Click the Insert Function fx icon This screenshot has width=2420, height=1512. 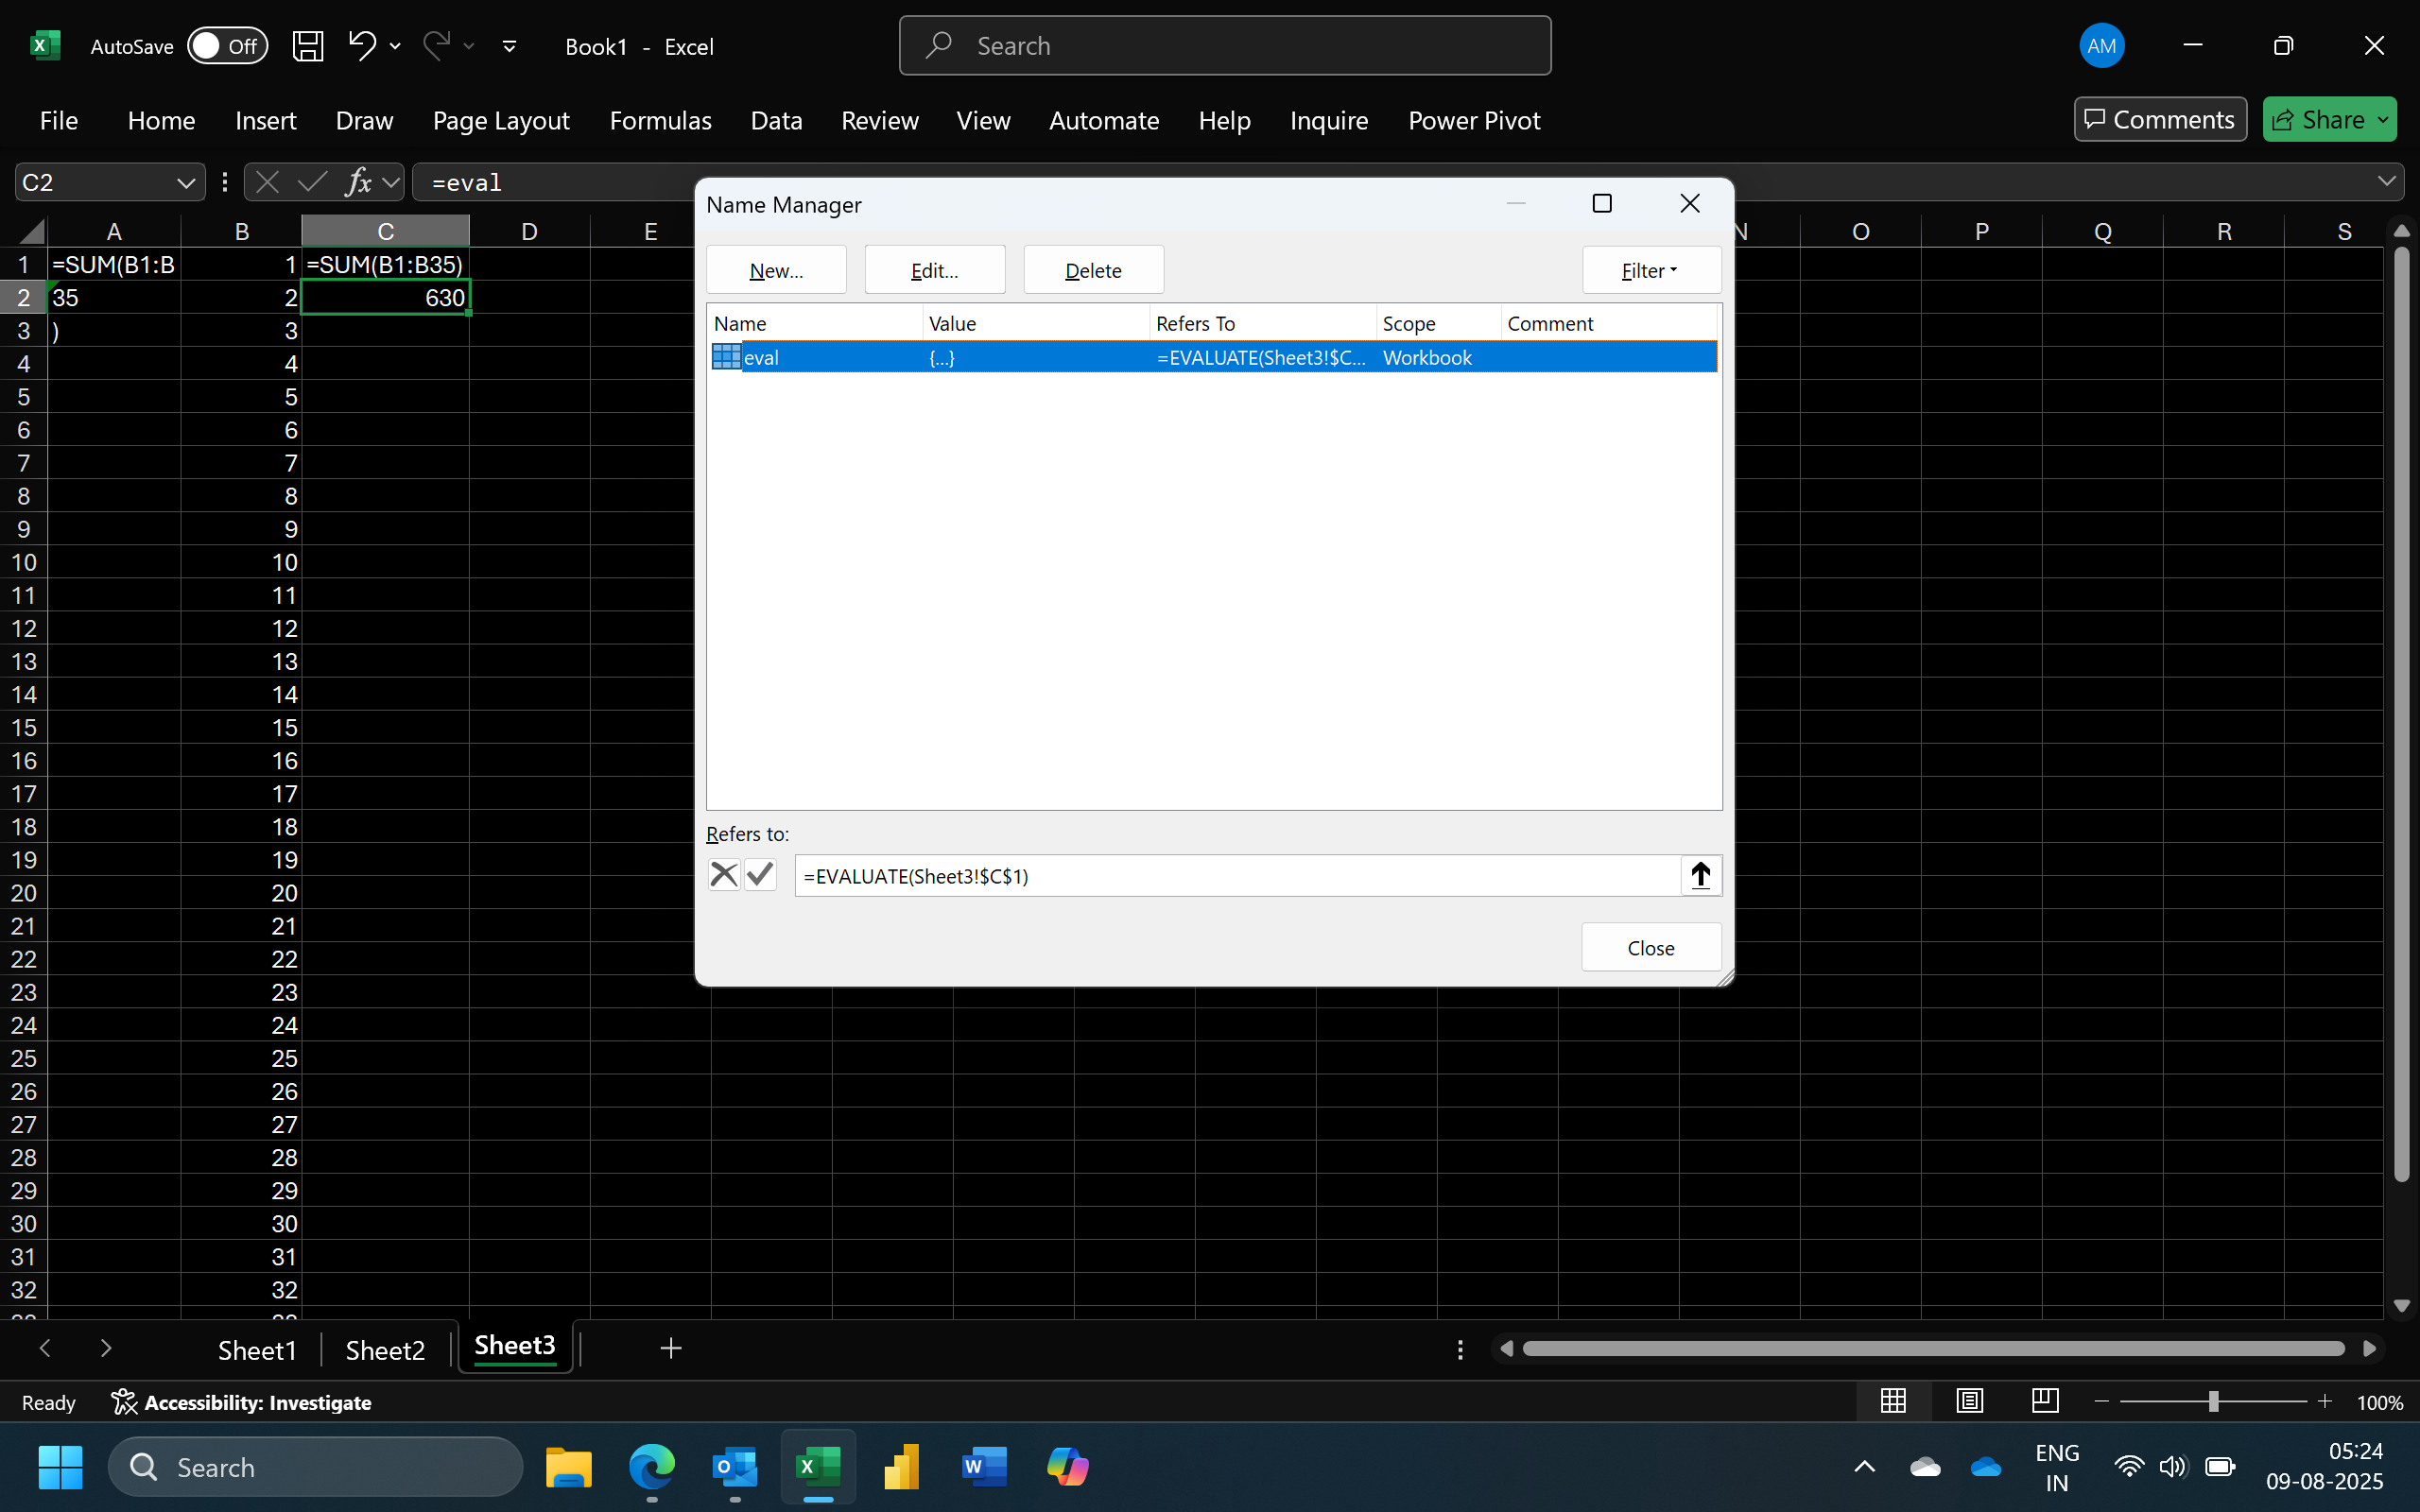click(x=357, y=182)
